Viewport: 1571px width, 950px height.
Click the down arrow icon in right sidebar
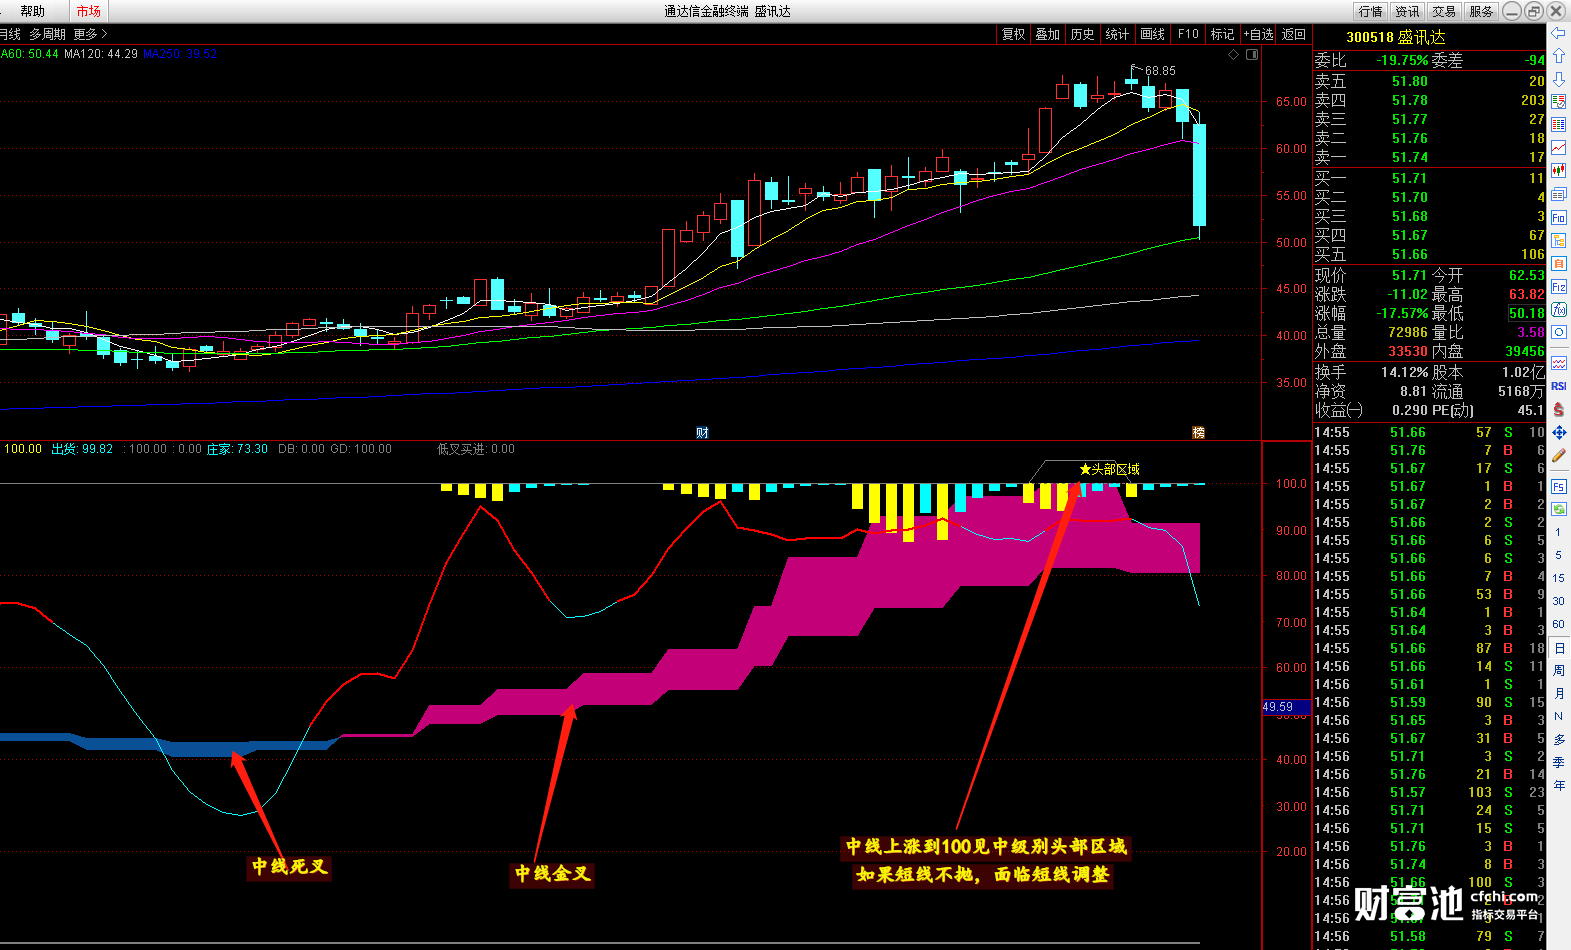coord(1558,79)
